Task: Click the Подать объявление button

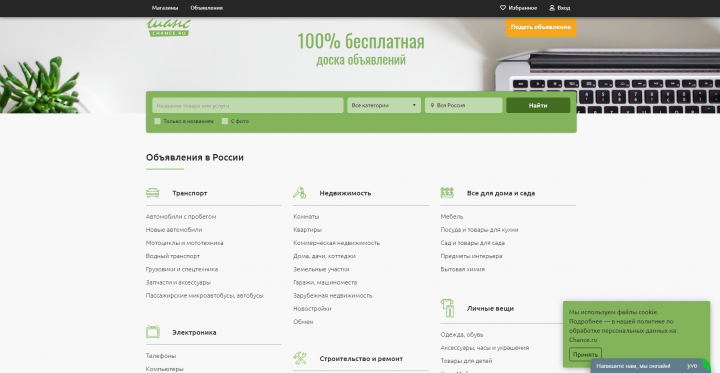Action: (x=541, y=27)
